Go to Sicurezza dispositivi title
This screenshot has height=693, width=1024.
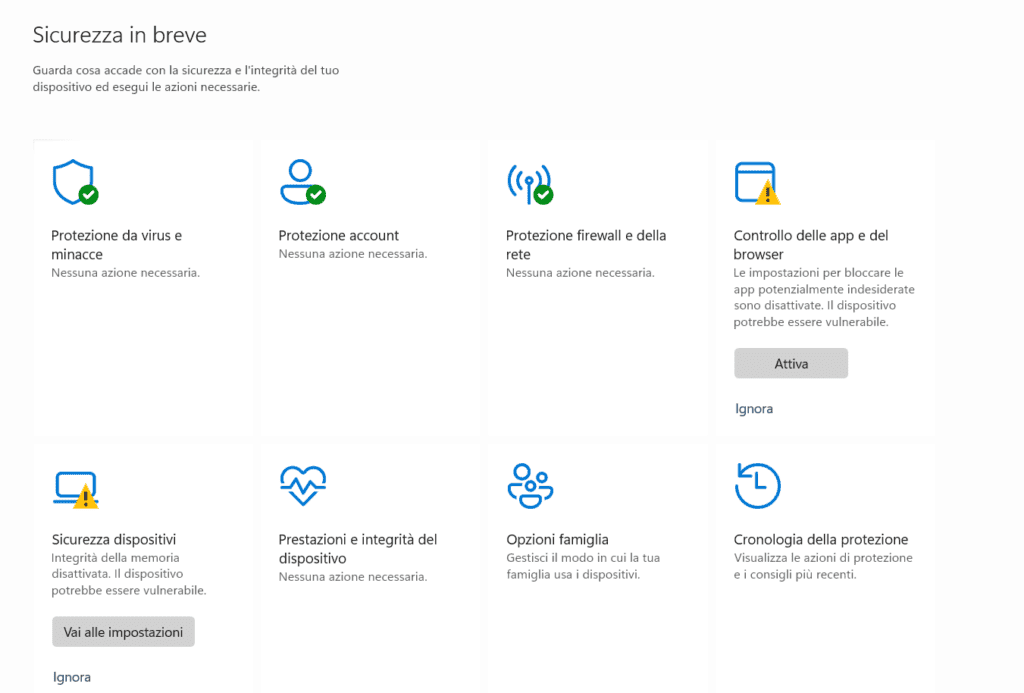pos(113,540)
